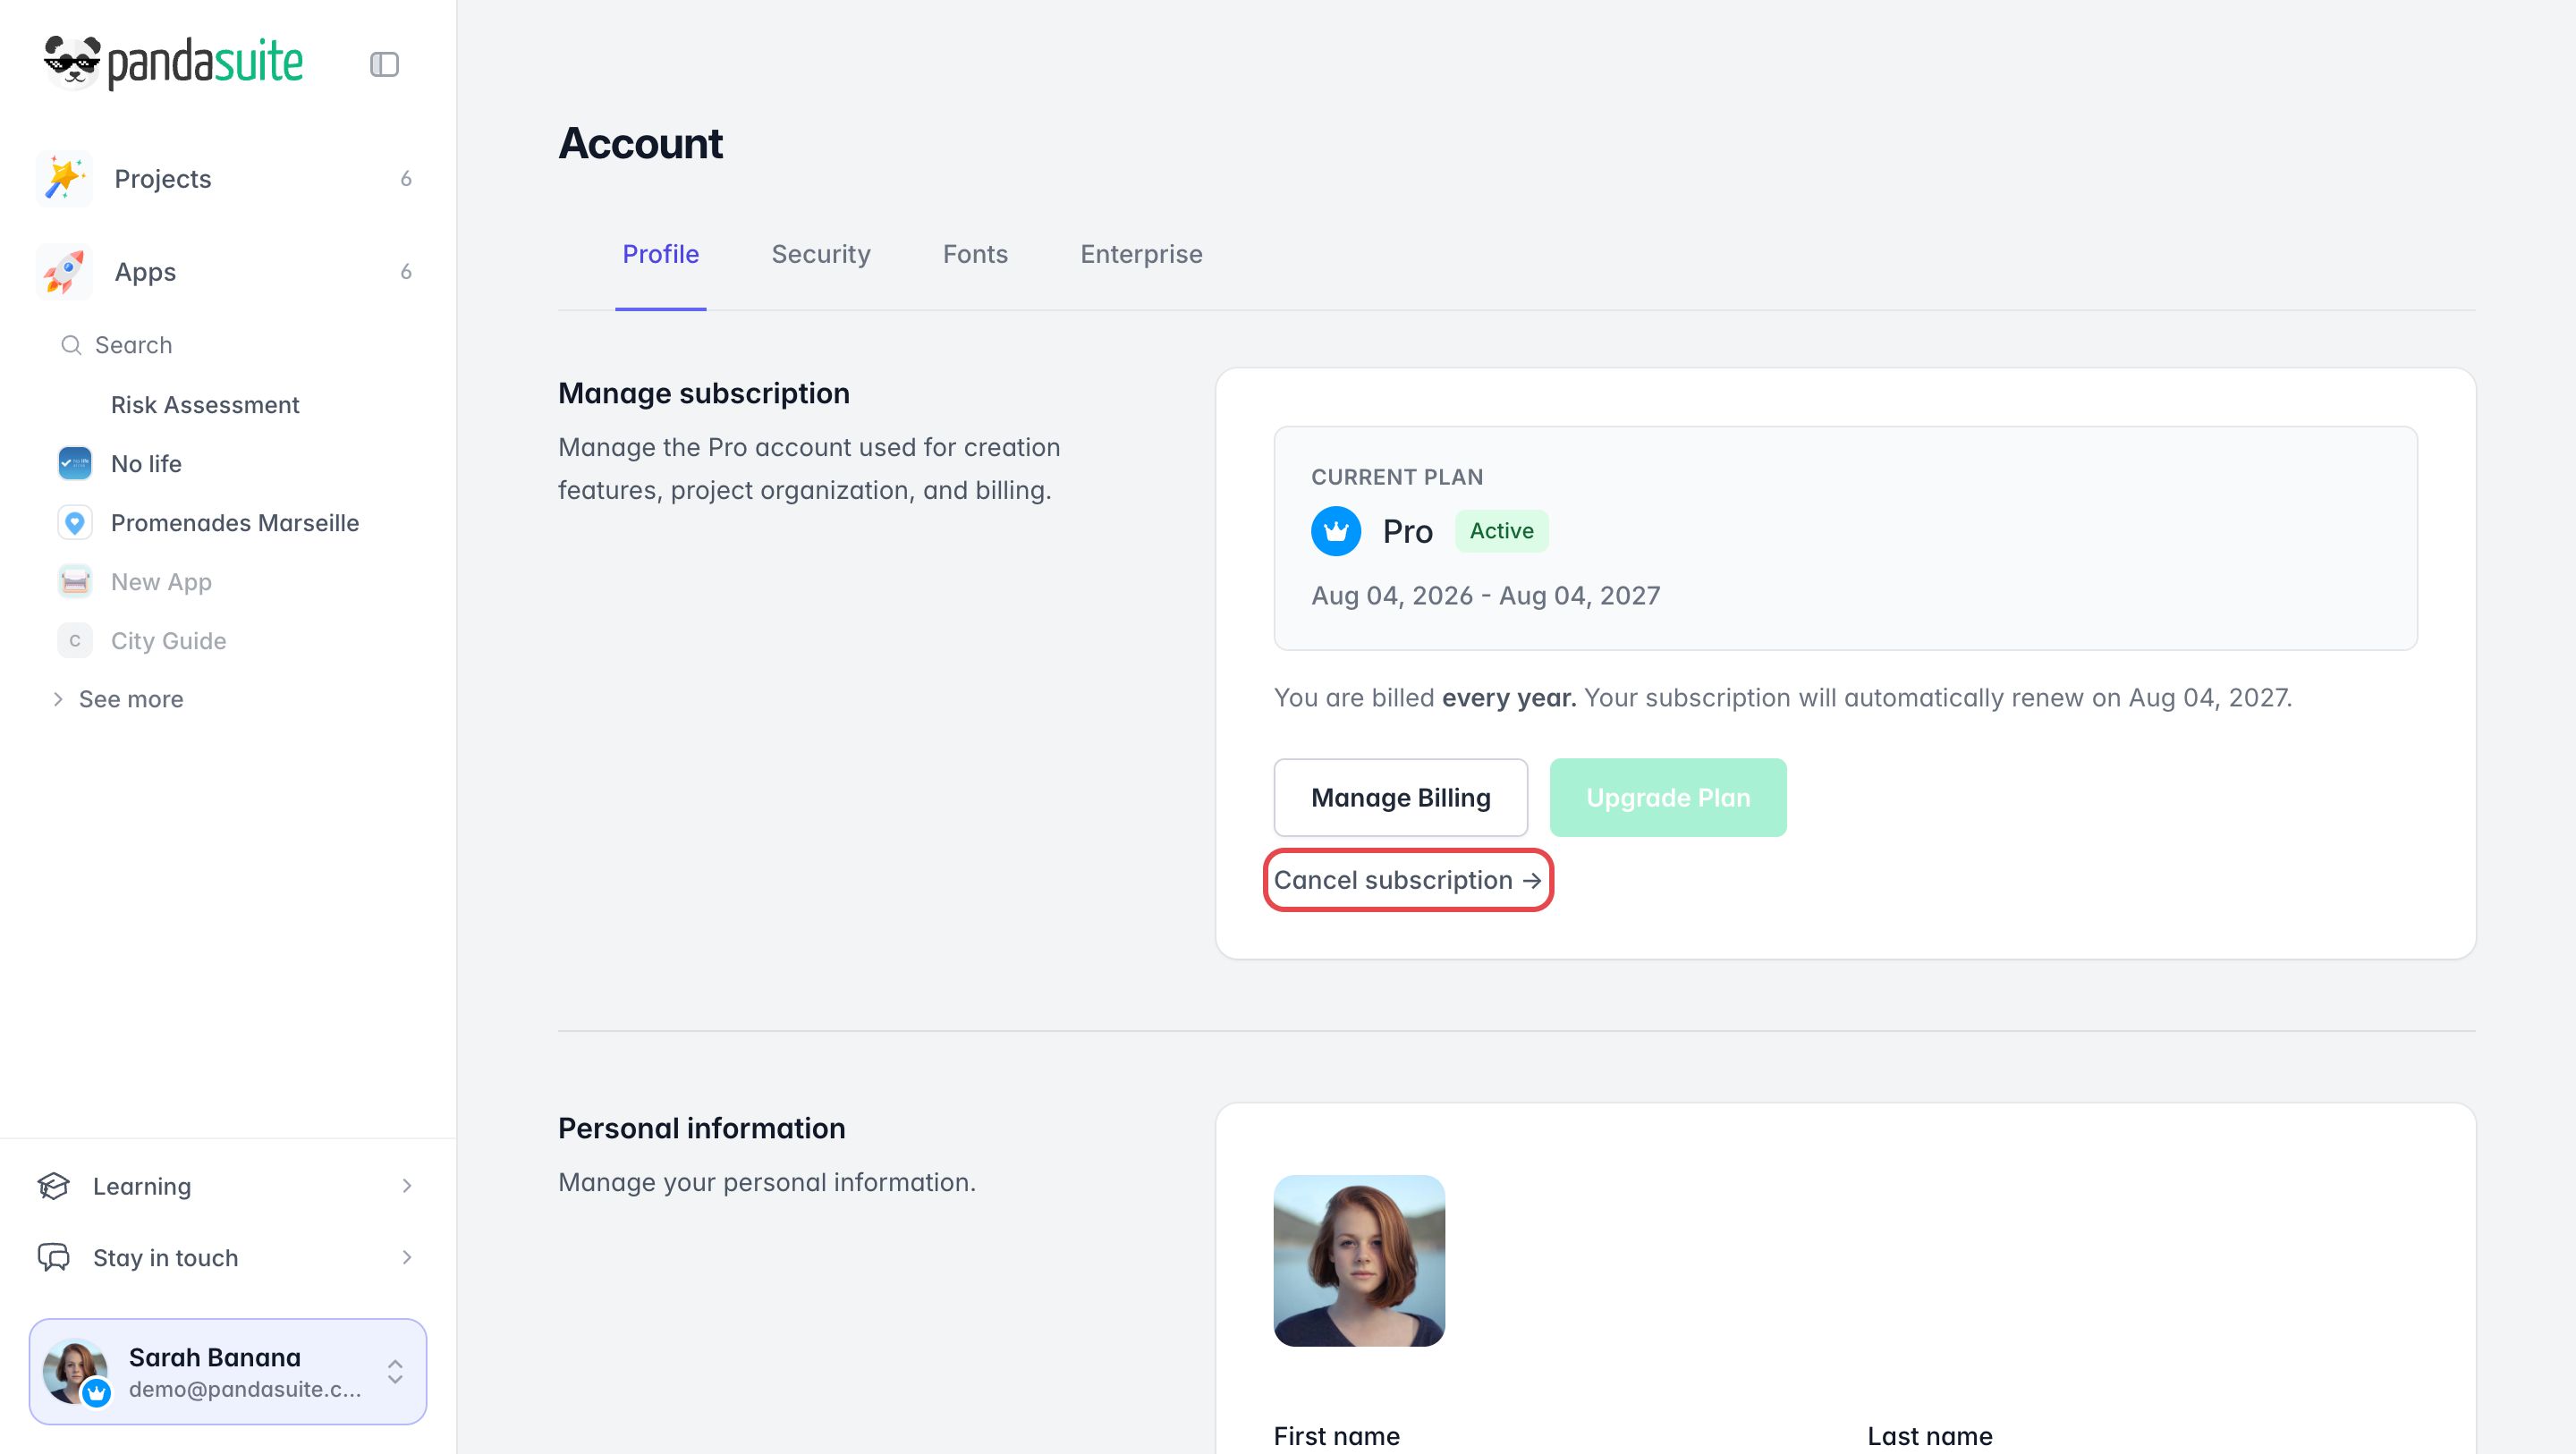Click the Learning menu label
The height and width of the screenshot is (1454, 2576).
coord(142,1187)
